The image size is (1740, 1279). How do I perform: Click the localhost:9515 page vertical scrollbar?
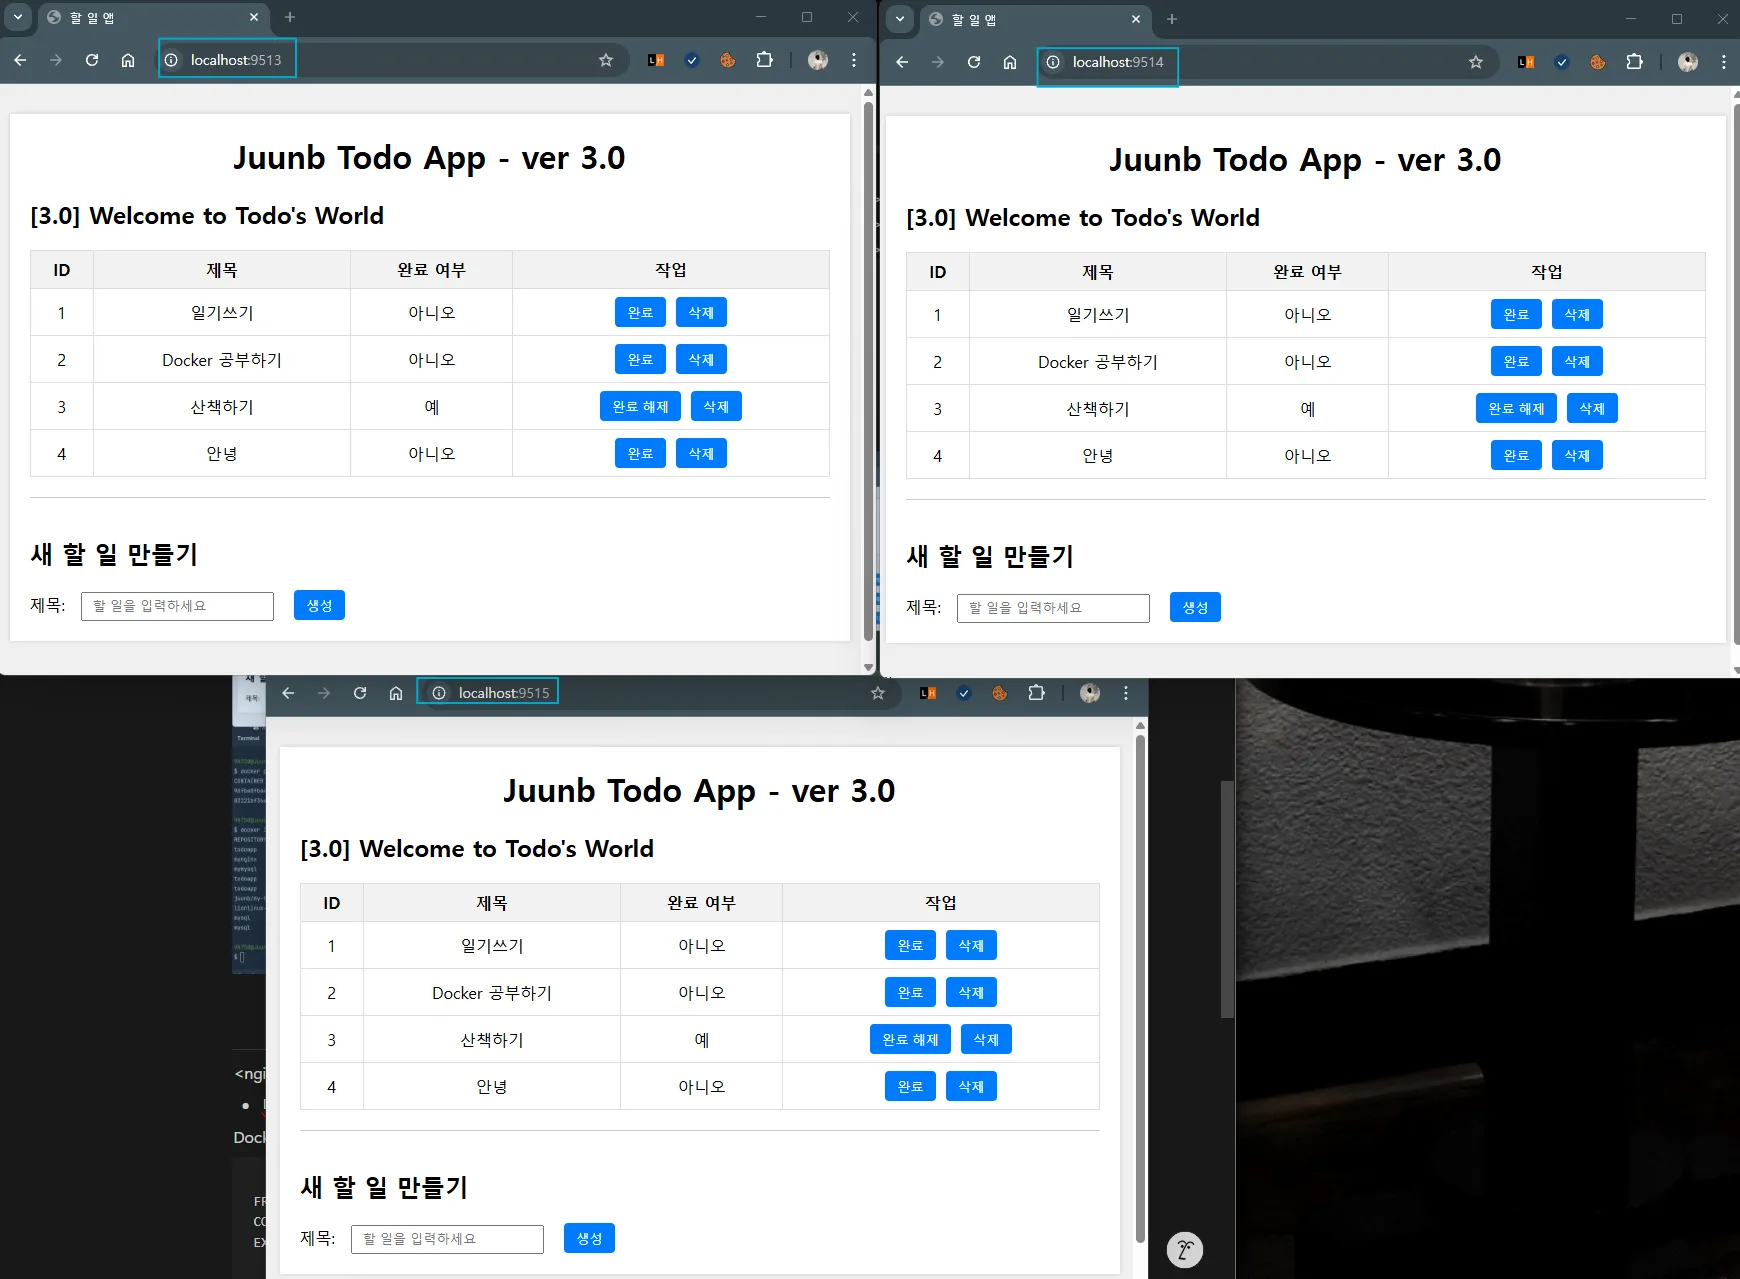pyautogui.click(x=1140, y=990)
